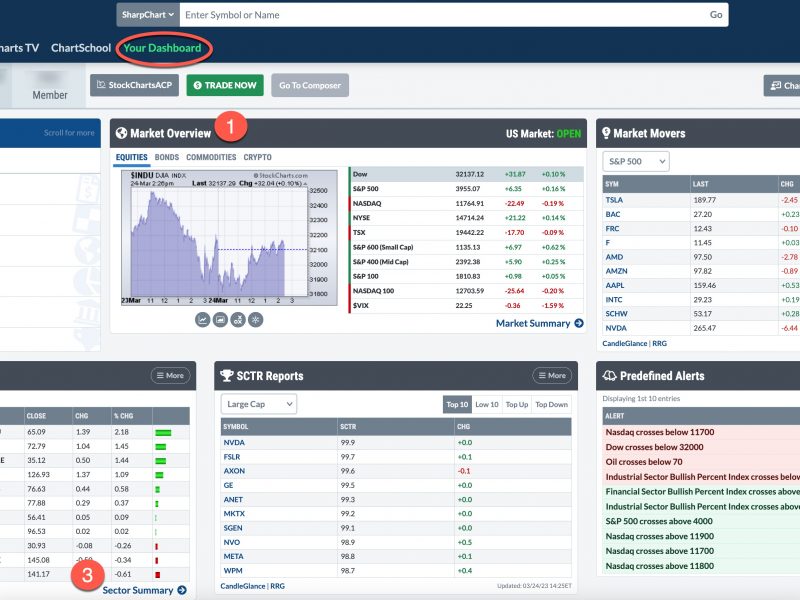The width and height of the screenshot is (800, 600).
Task: Open Seasonality icon below the $INDU chart
Action: tap(256, 320)
